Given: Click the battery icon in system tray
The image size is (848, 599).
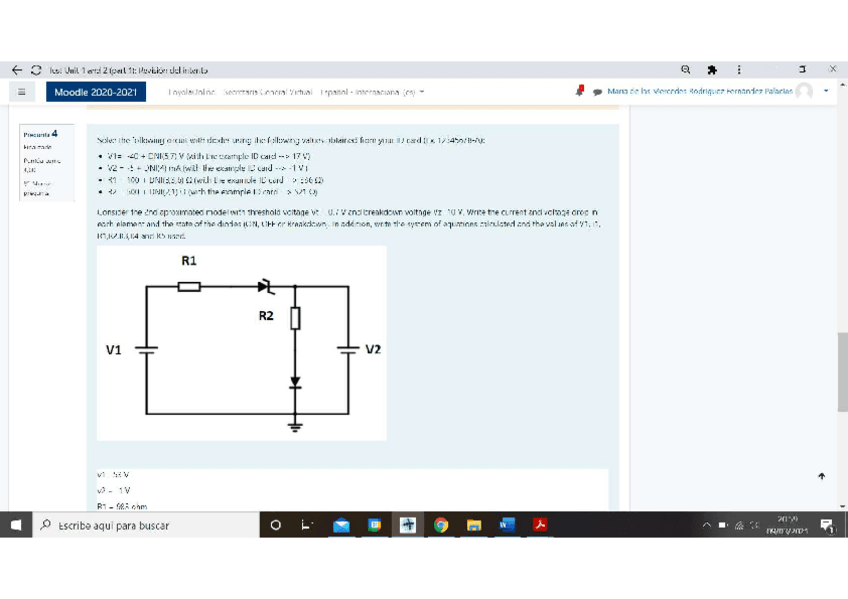Looking at the screenshot, I should 723,525.
